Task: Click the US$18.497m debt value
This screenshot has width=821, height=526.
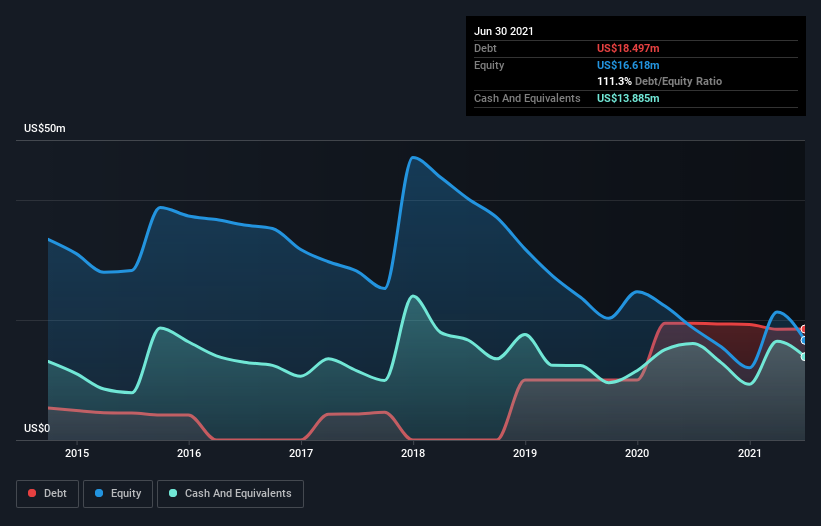Action: tap(628, 49)
